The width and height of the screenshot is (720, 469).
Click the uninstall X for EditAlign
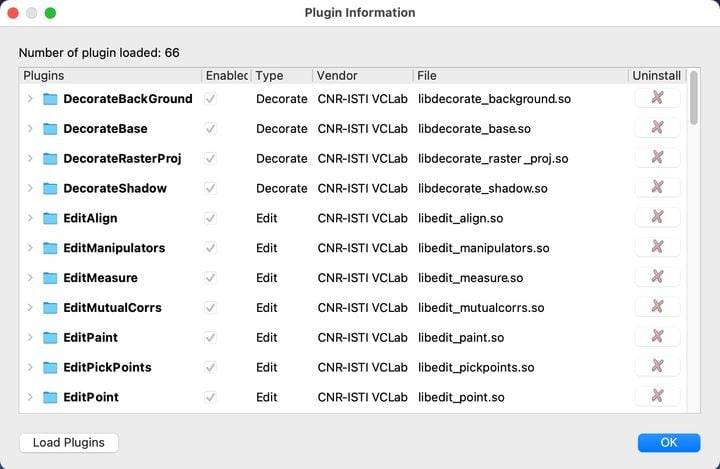[657, 217]
